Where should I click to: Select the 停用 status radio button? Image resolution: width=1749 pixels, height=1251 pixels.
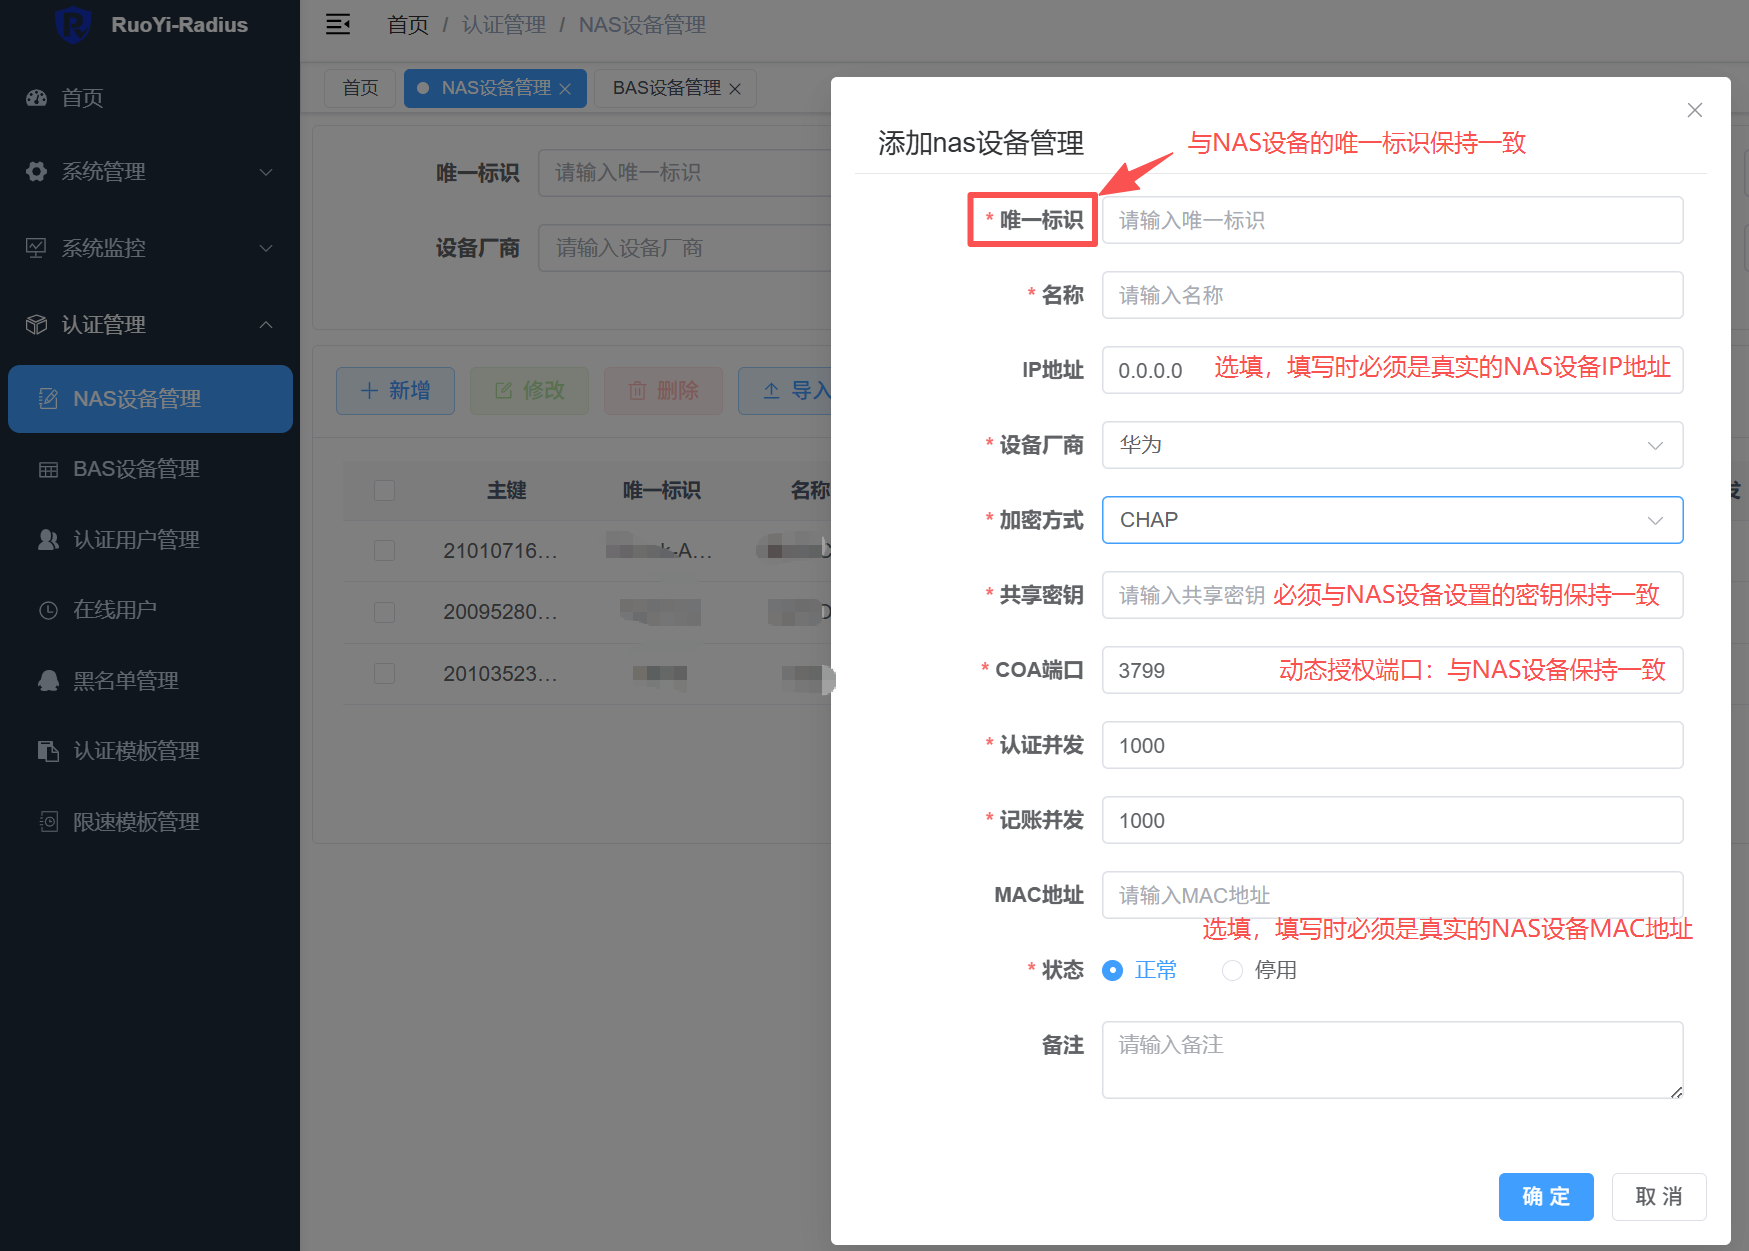coord(1232,970)
